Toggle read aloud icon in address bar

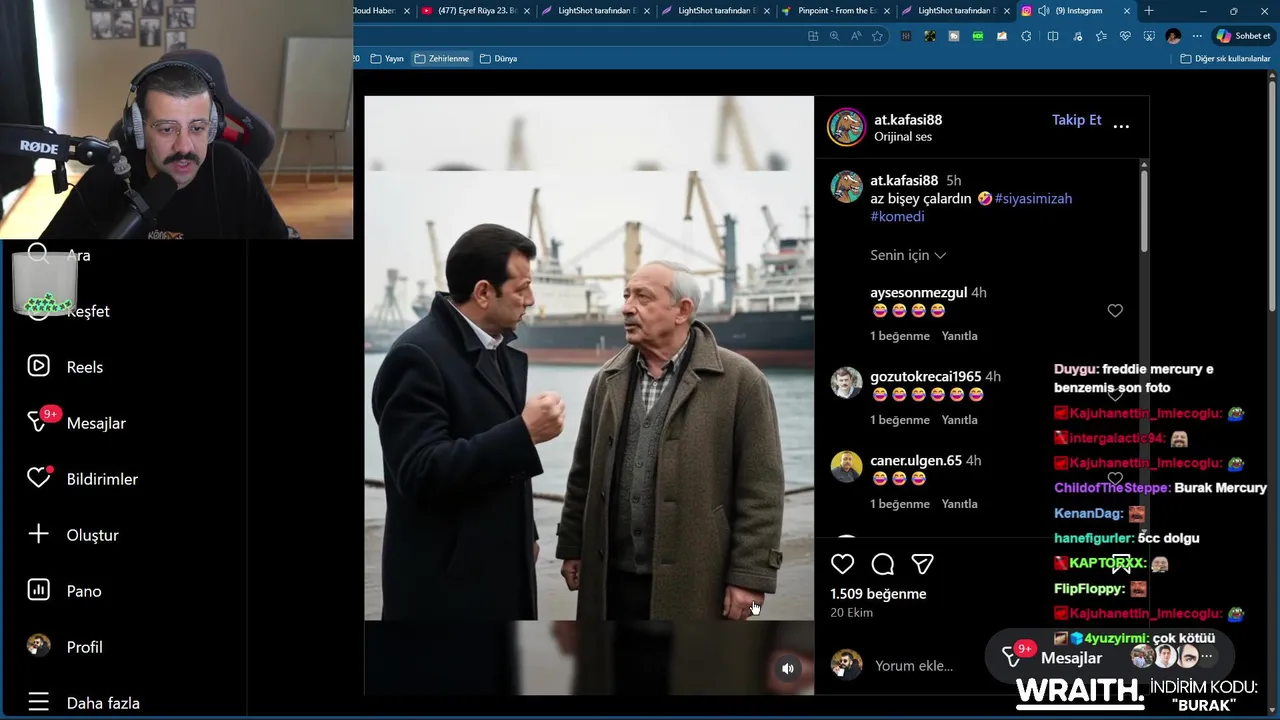click(x=856, y=36)
